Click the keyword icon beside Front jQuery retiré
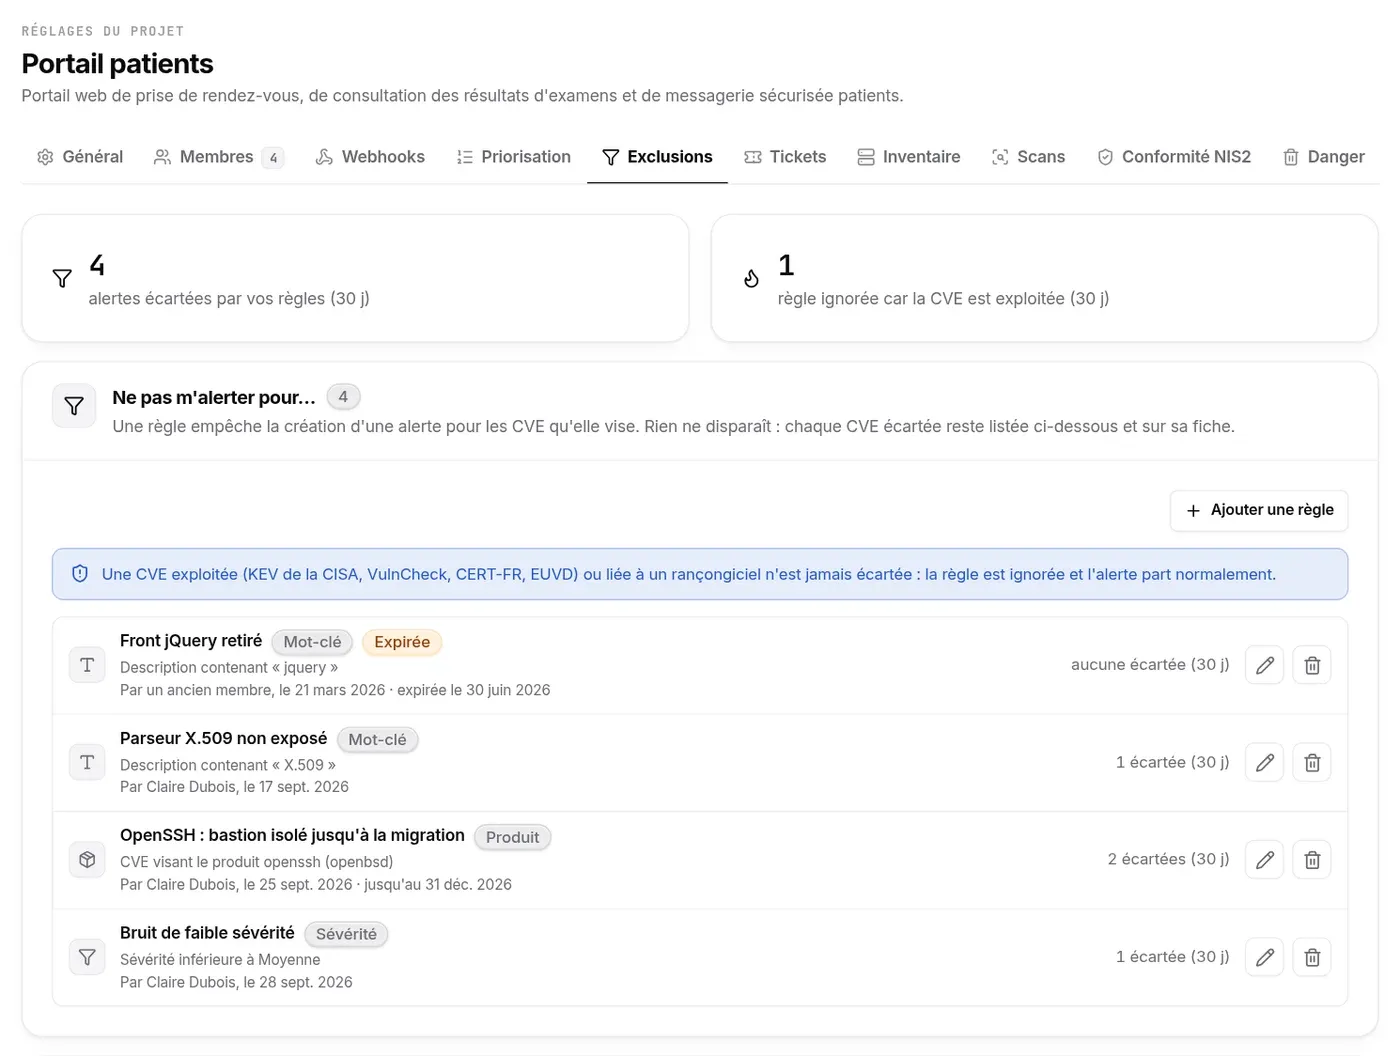Image resolution: width=1400 pixels, height=1056 pixels. point(87,665)
